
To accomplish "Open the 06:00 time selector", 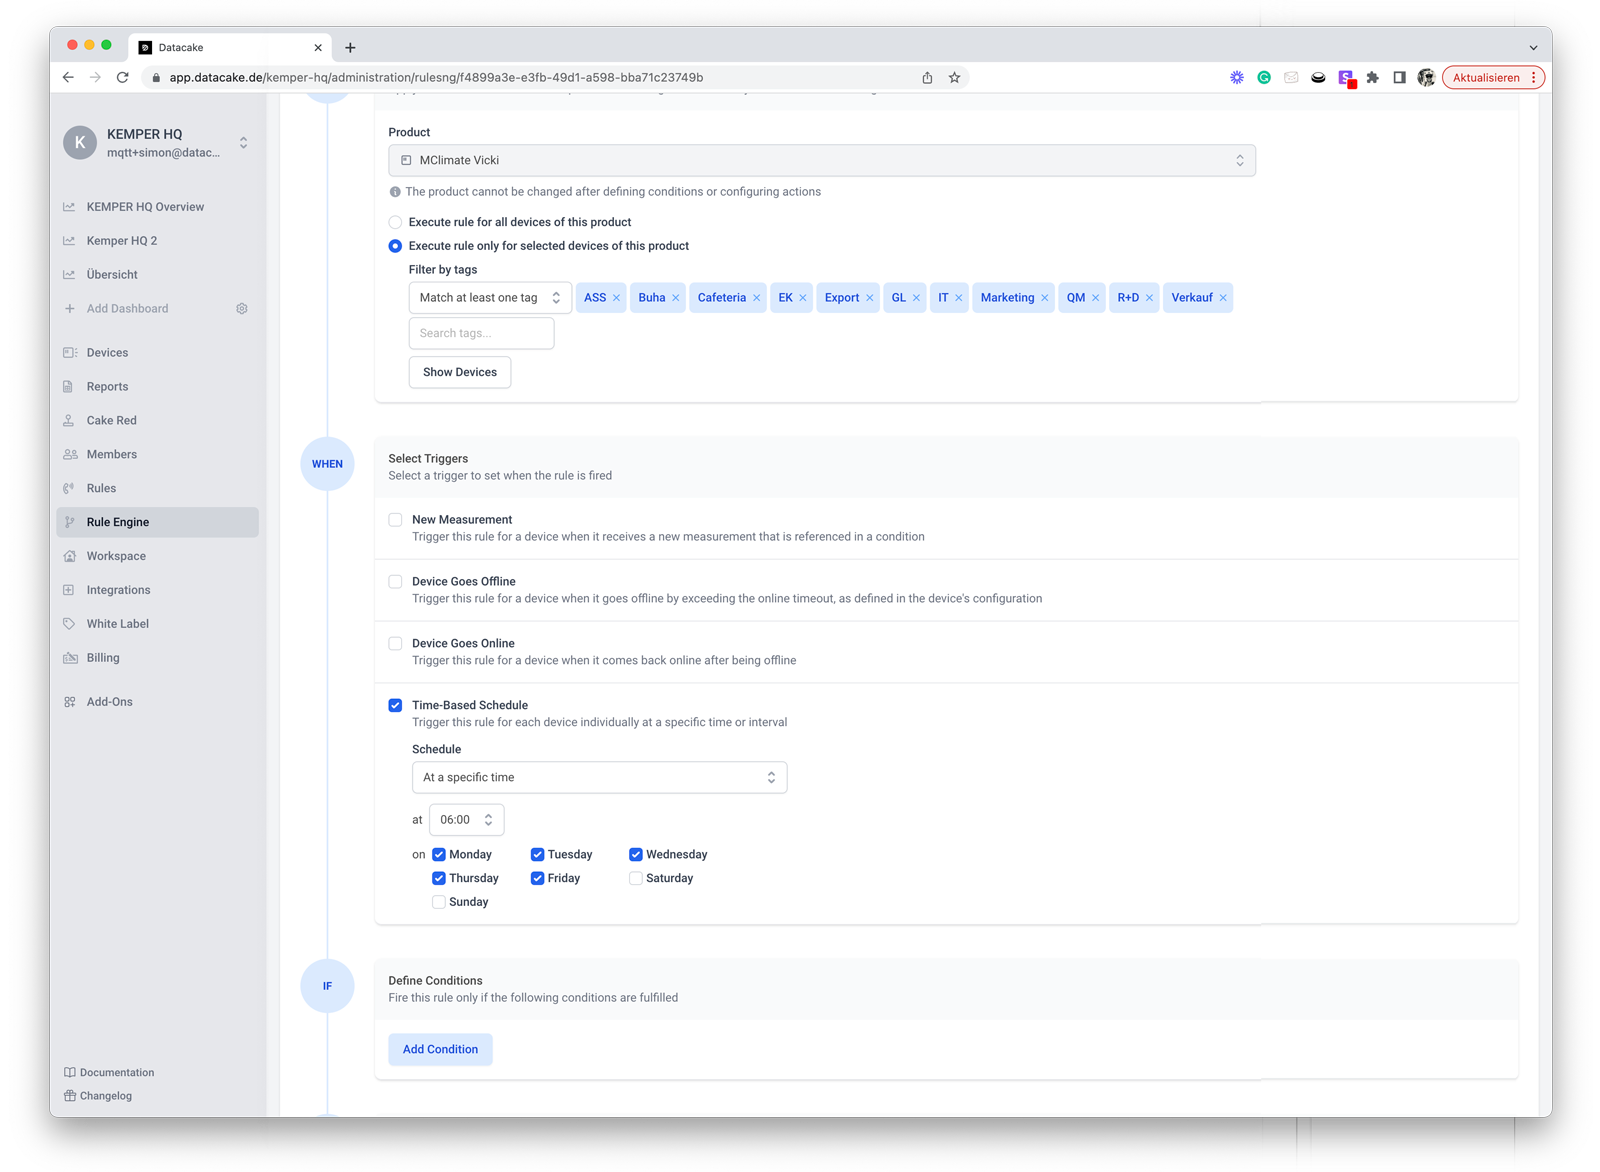I will [x=466, y=820].
